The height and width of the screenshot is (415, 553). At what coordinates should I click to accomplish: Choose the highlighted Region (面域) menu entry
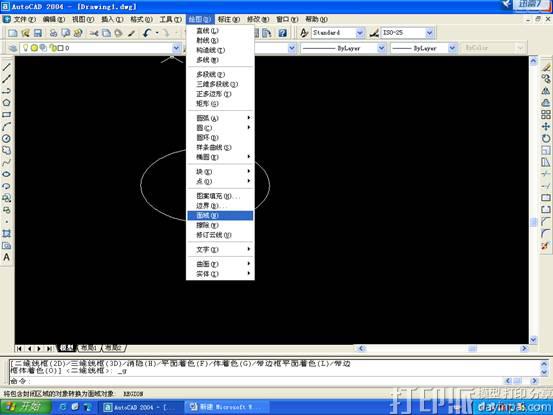click(x=220, y=215)
